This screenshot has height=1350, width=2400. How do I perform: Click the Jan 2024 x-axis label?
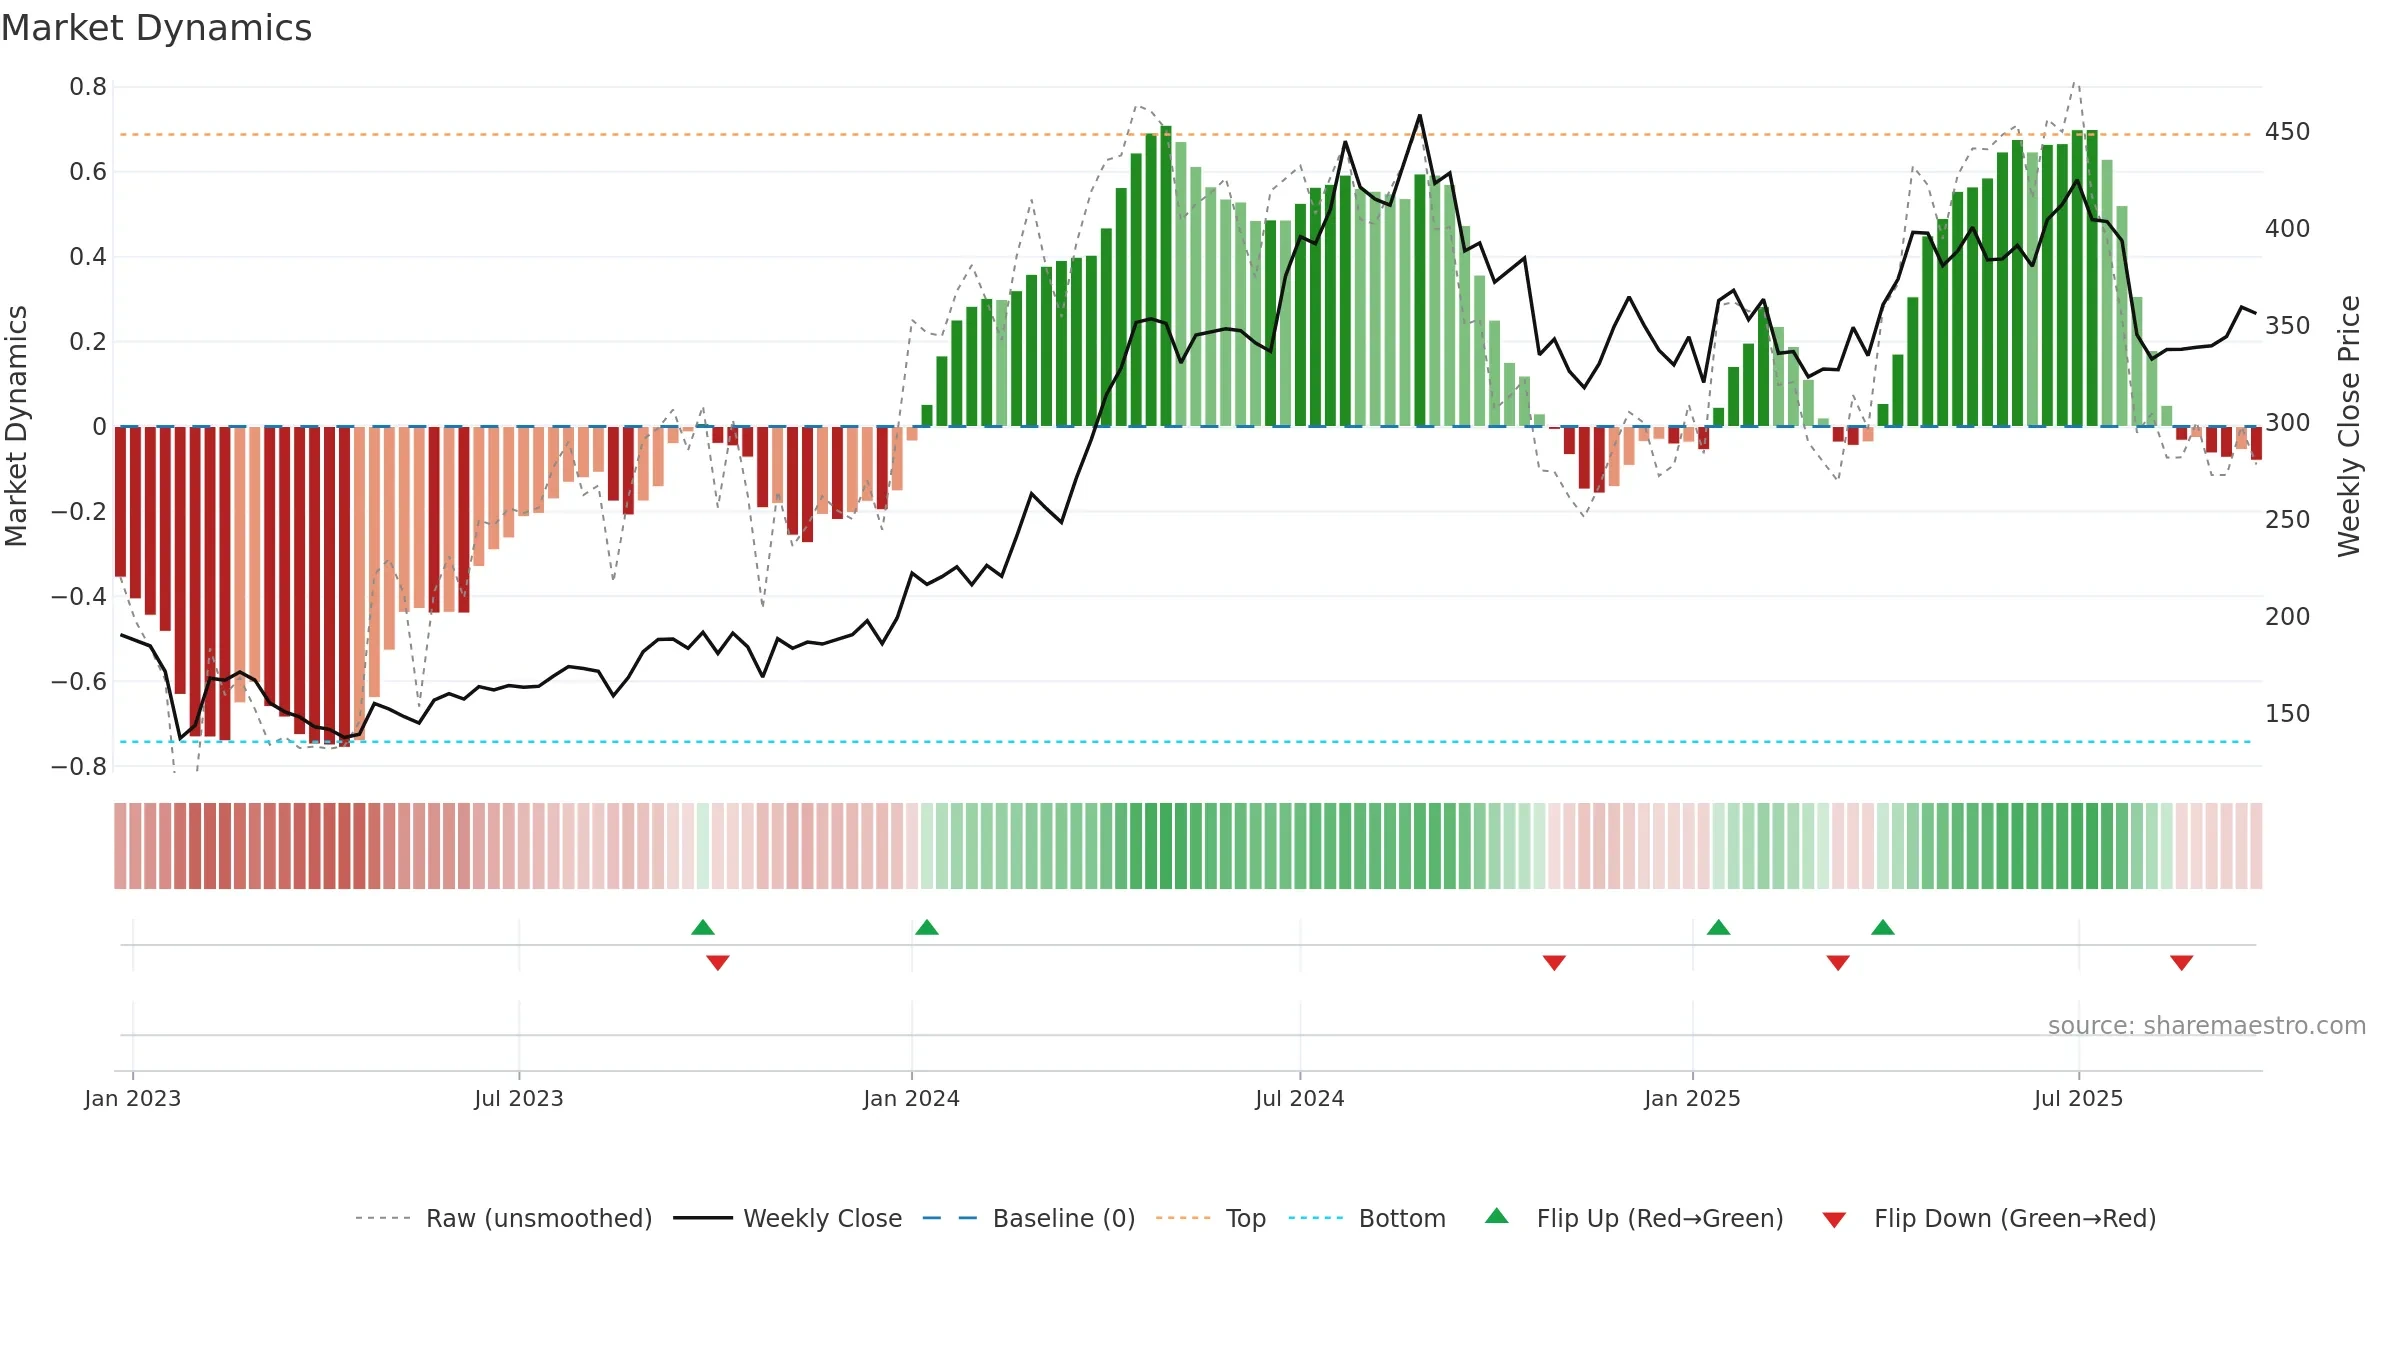coord(912,1098)
